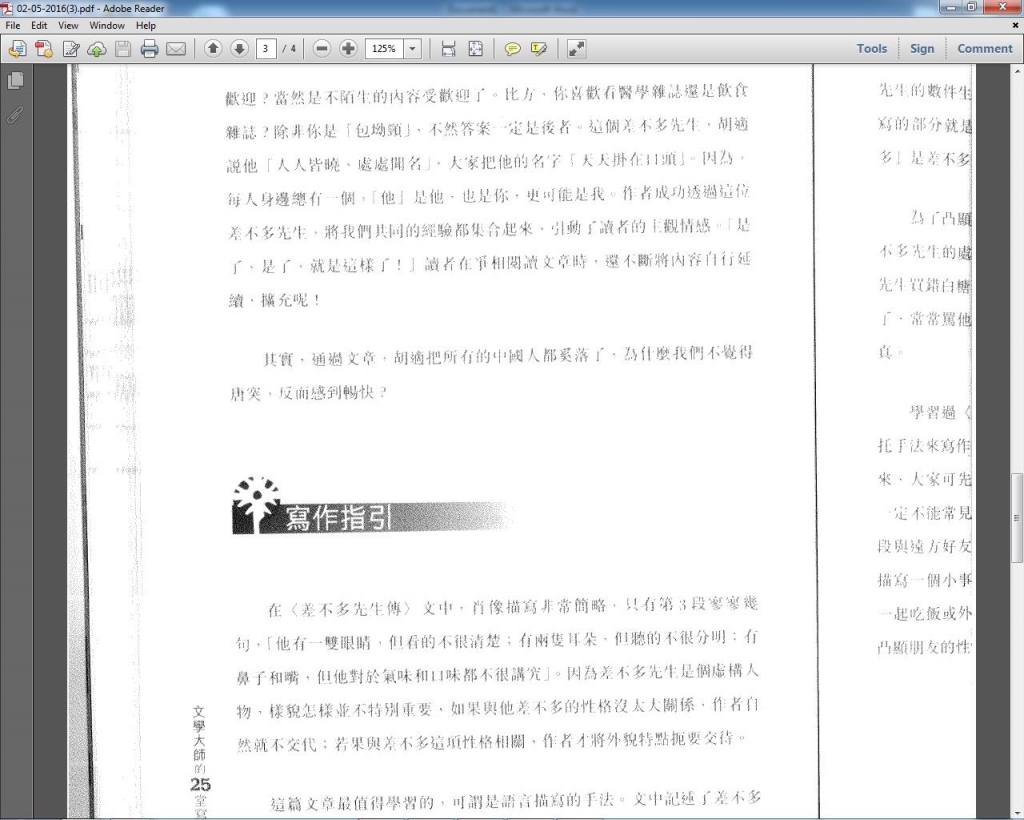This screenshot has height=820, width=1024.
Task: Send the file via email envelope icon
Action: coord(176,49)
